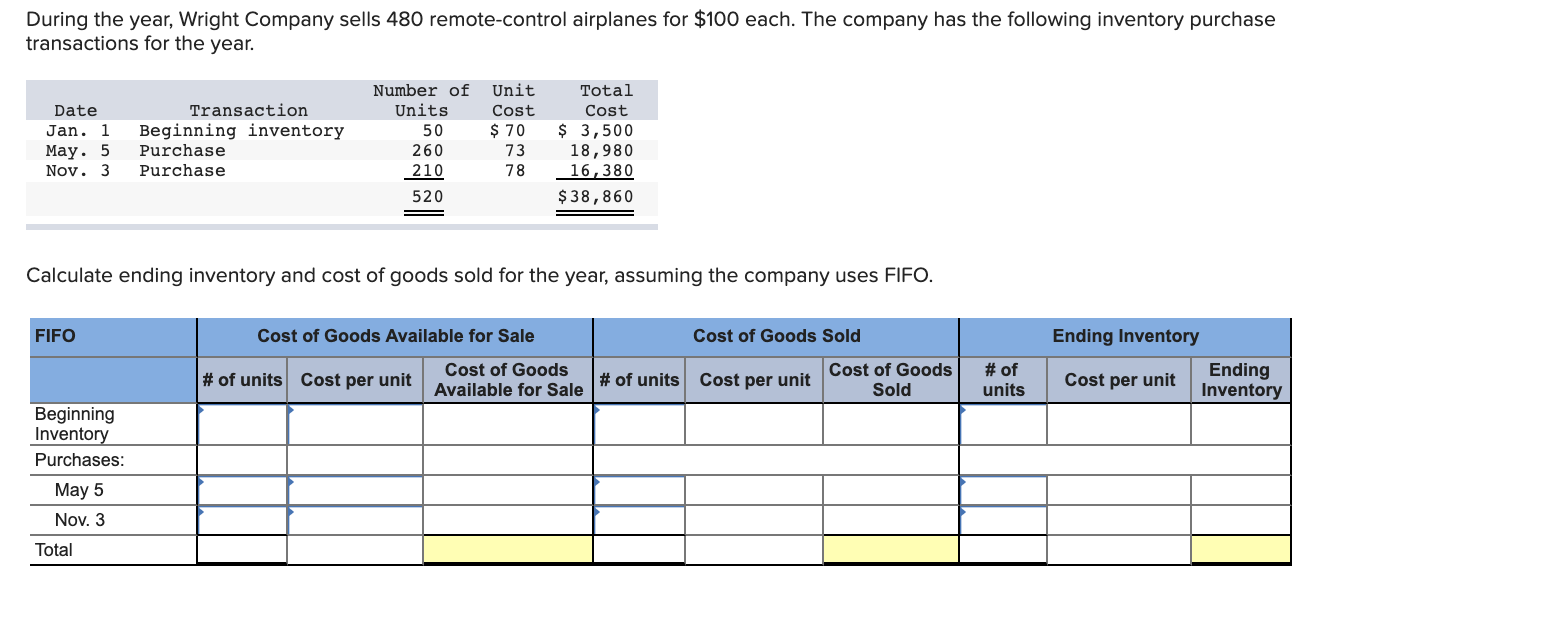Select yellow Total Cost of Goods Sold cell

click(x=890, y=549)
